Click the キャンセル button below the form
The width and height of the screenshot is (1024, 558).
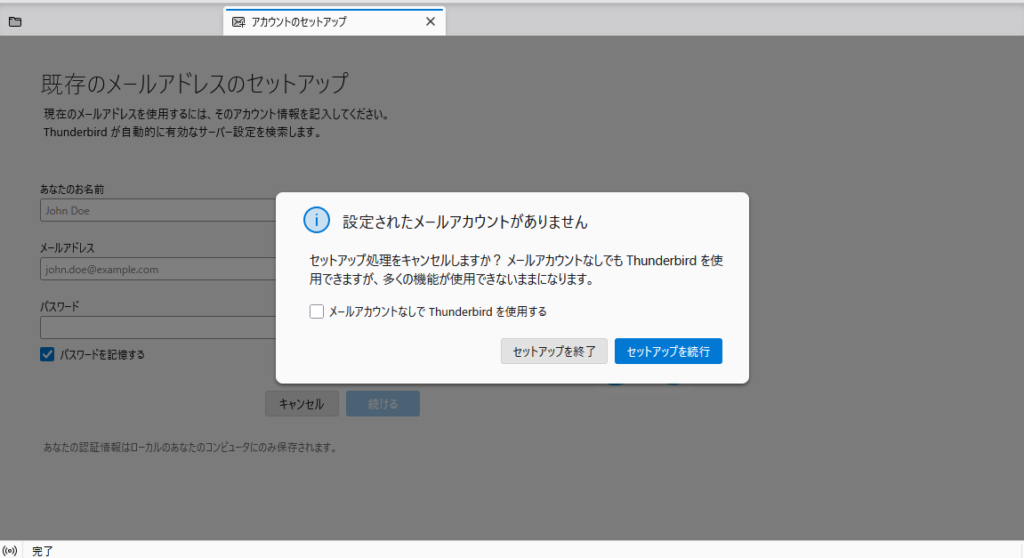pyautogui.click(x=301, y=404)
